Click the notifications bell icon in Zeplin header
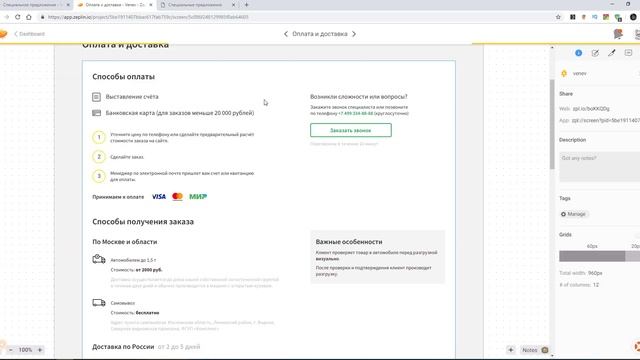 tap(618, 34)
